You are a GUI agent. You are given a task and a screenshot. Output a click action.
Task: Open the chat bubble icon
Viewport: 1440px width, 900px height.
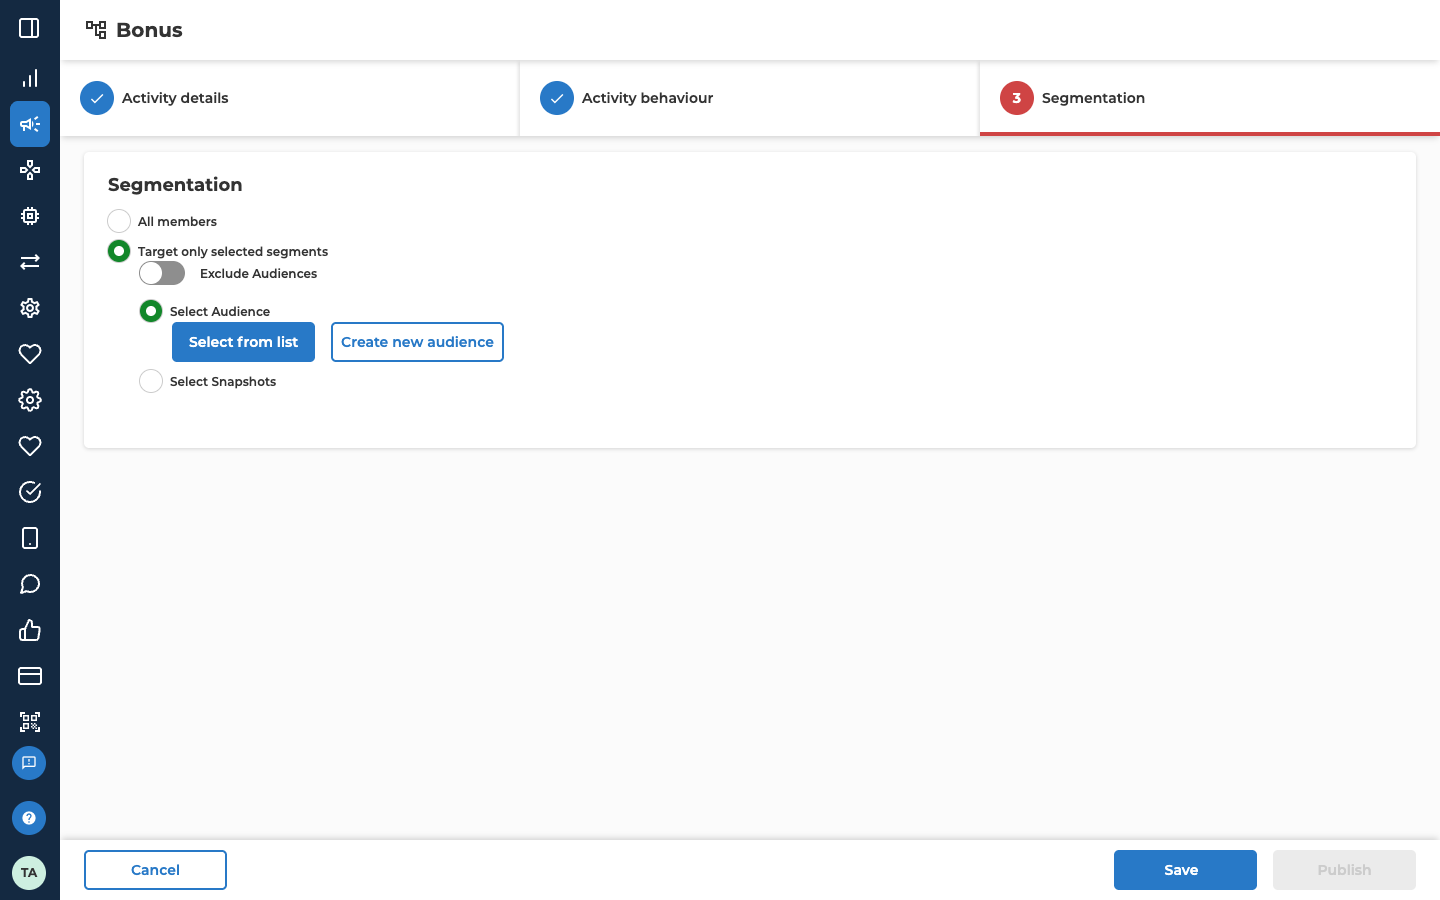30,584
